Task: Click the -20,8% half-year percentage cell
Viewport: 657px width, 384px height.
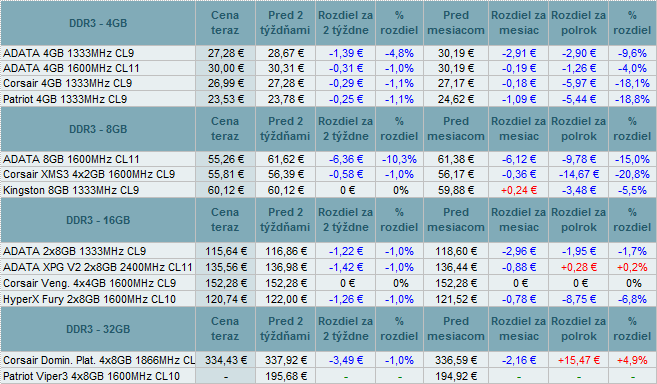Action: coord(632,174)
